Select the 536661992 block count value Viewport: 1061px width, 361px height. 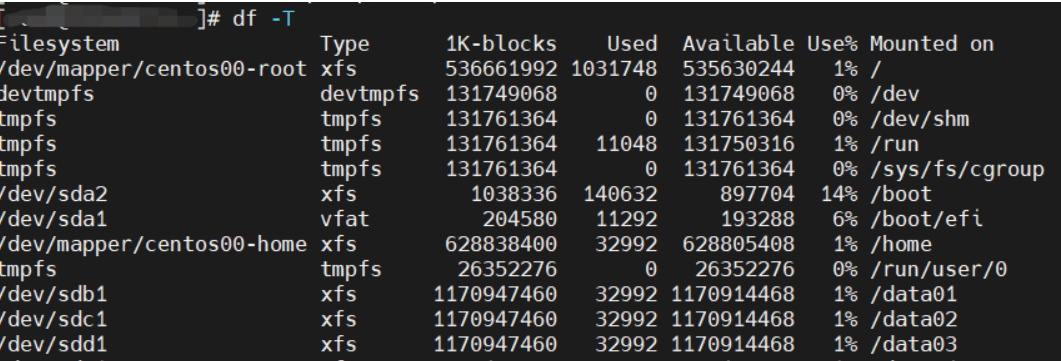pos(501,69)
